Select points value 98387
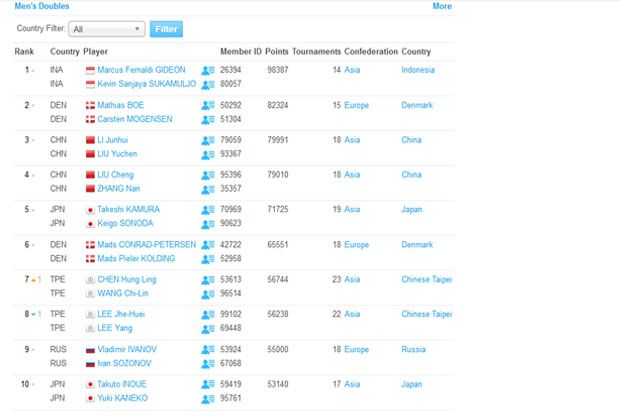Viewport: 620px width, 413px height. (x=278, y=70)
